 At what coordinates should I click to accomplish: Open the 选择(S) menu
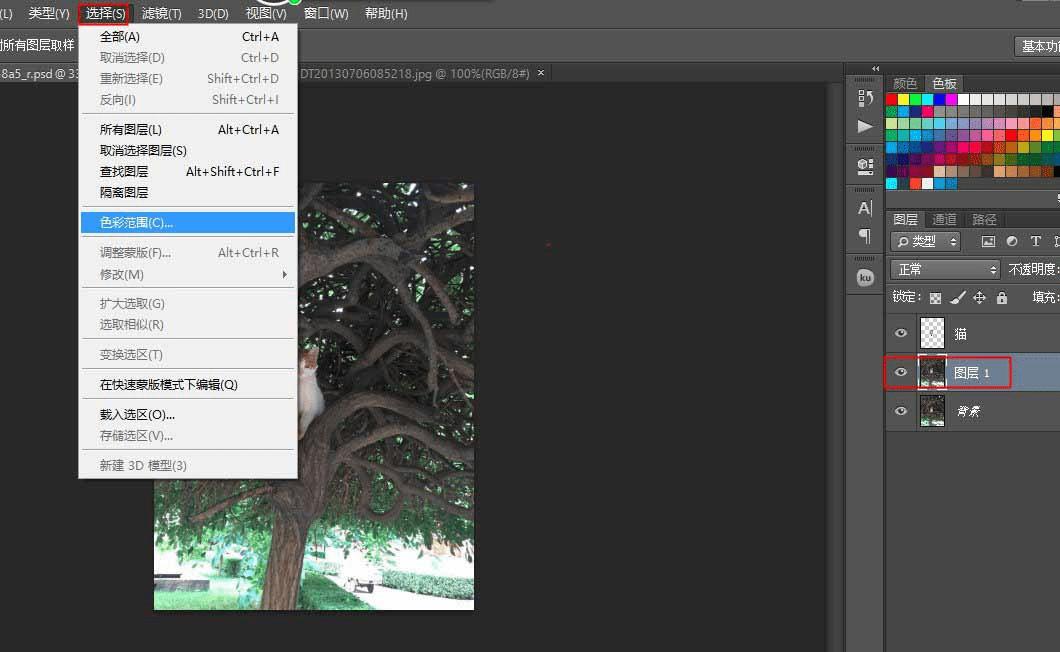point(105,14)
